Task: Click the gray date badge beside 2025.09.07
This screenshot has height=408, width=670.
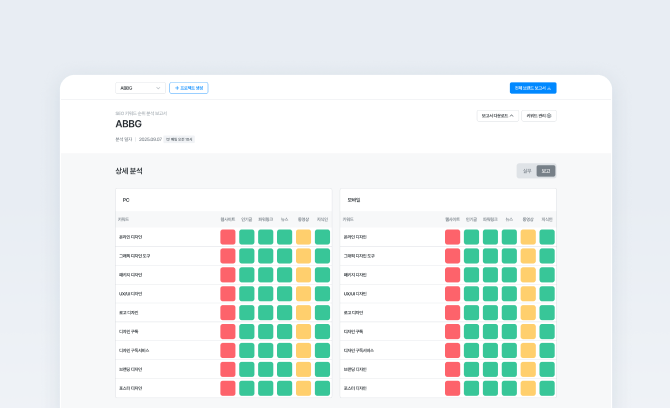Action: [179, 139]
